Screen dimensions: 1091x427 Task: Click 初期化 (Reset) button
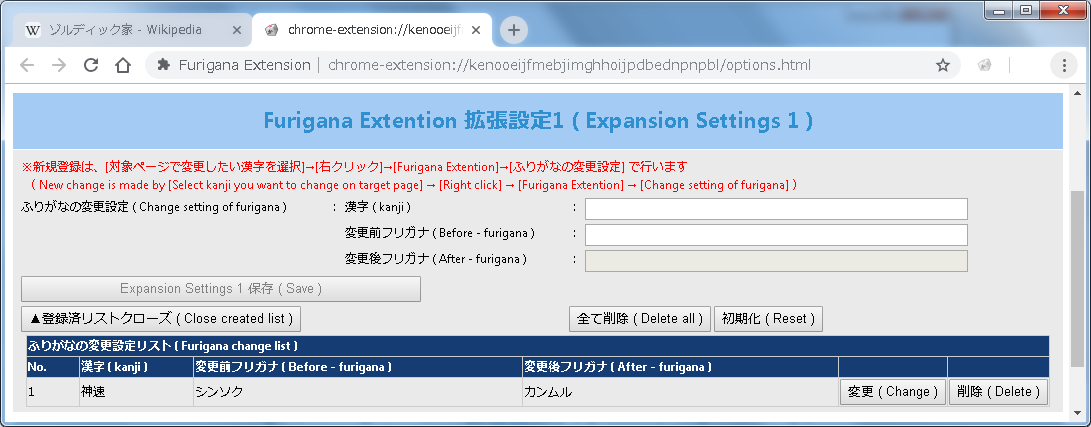pyautogui.click(x=768, y=319)
